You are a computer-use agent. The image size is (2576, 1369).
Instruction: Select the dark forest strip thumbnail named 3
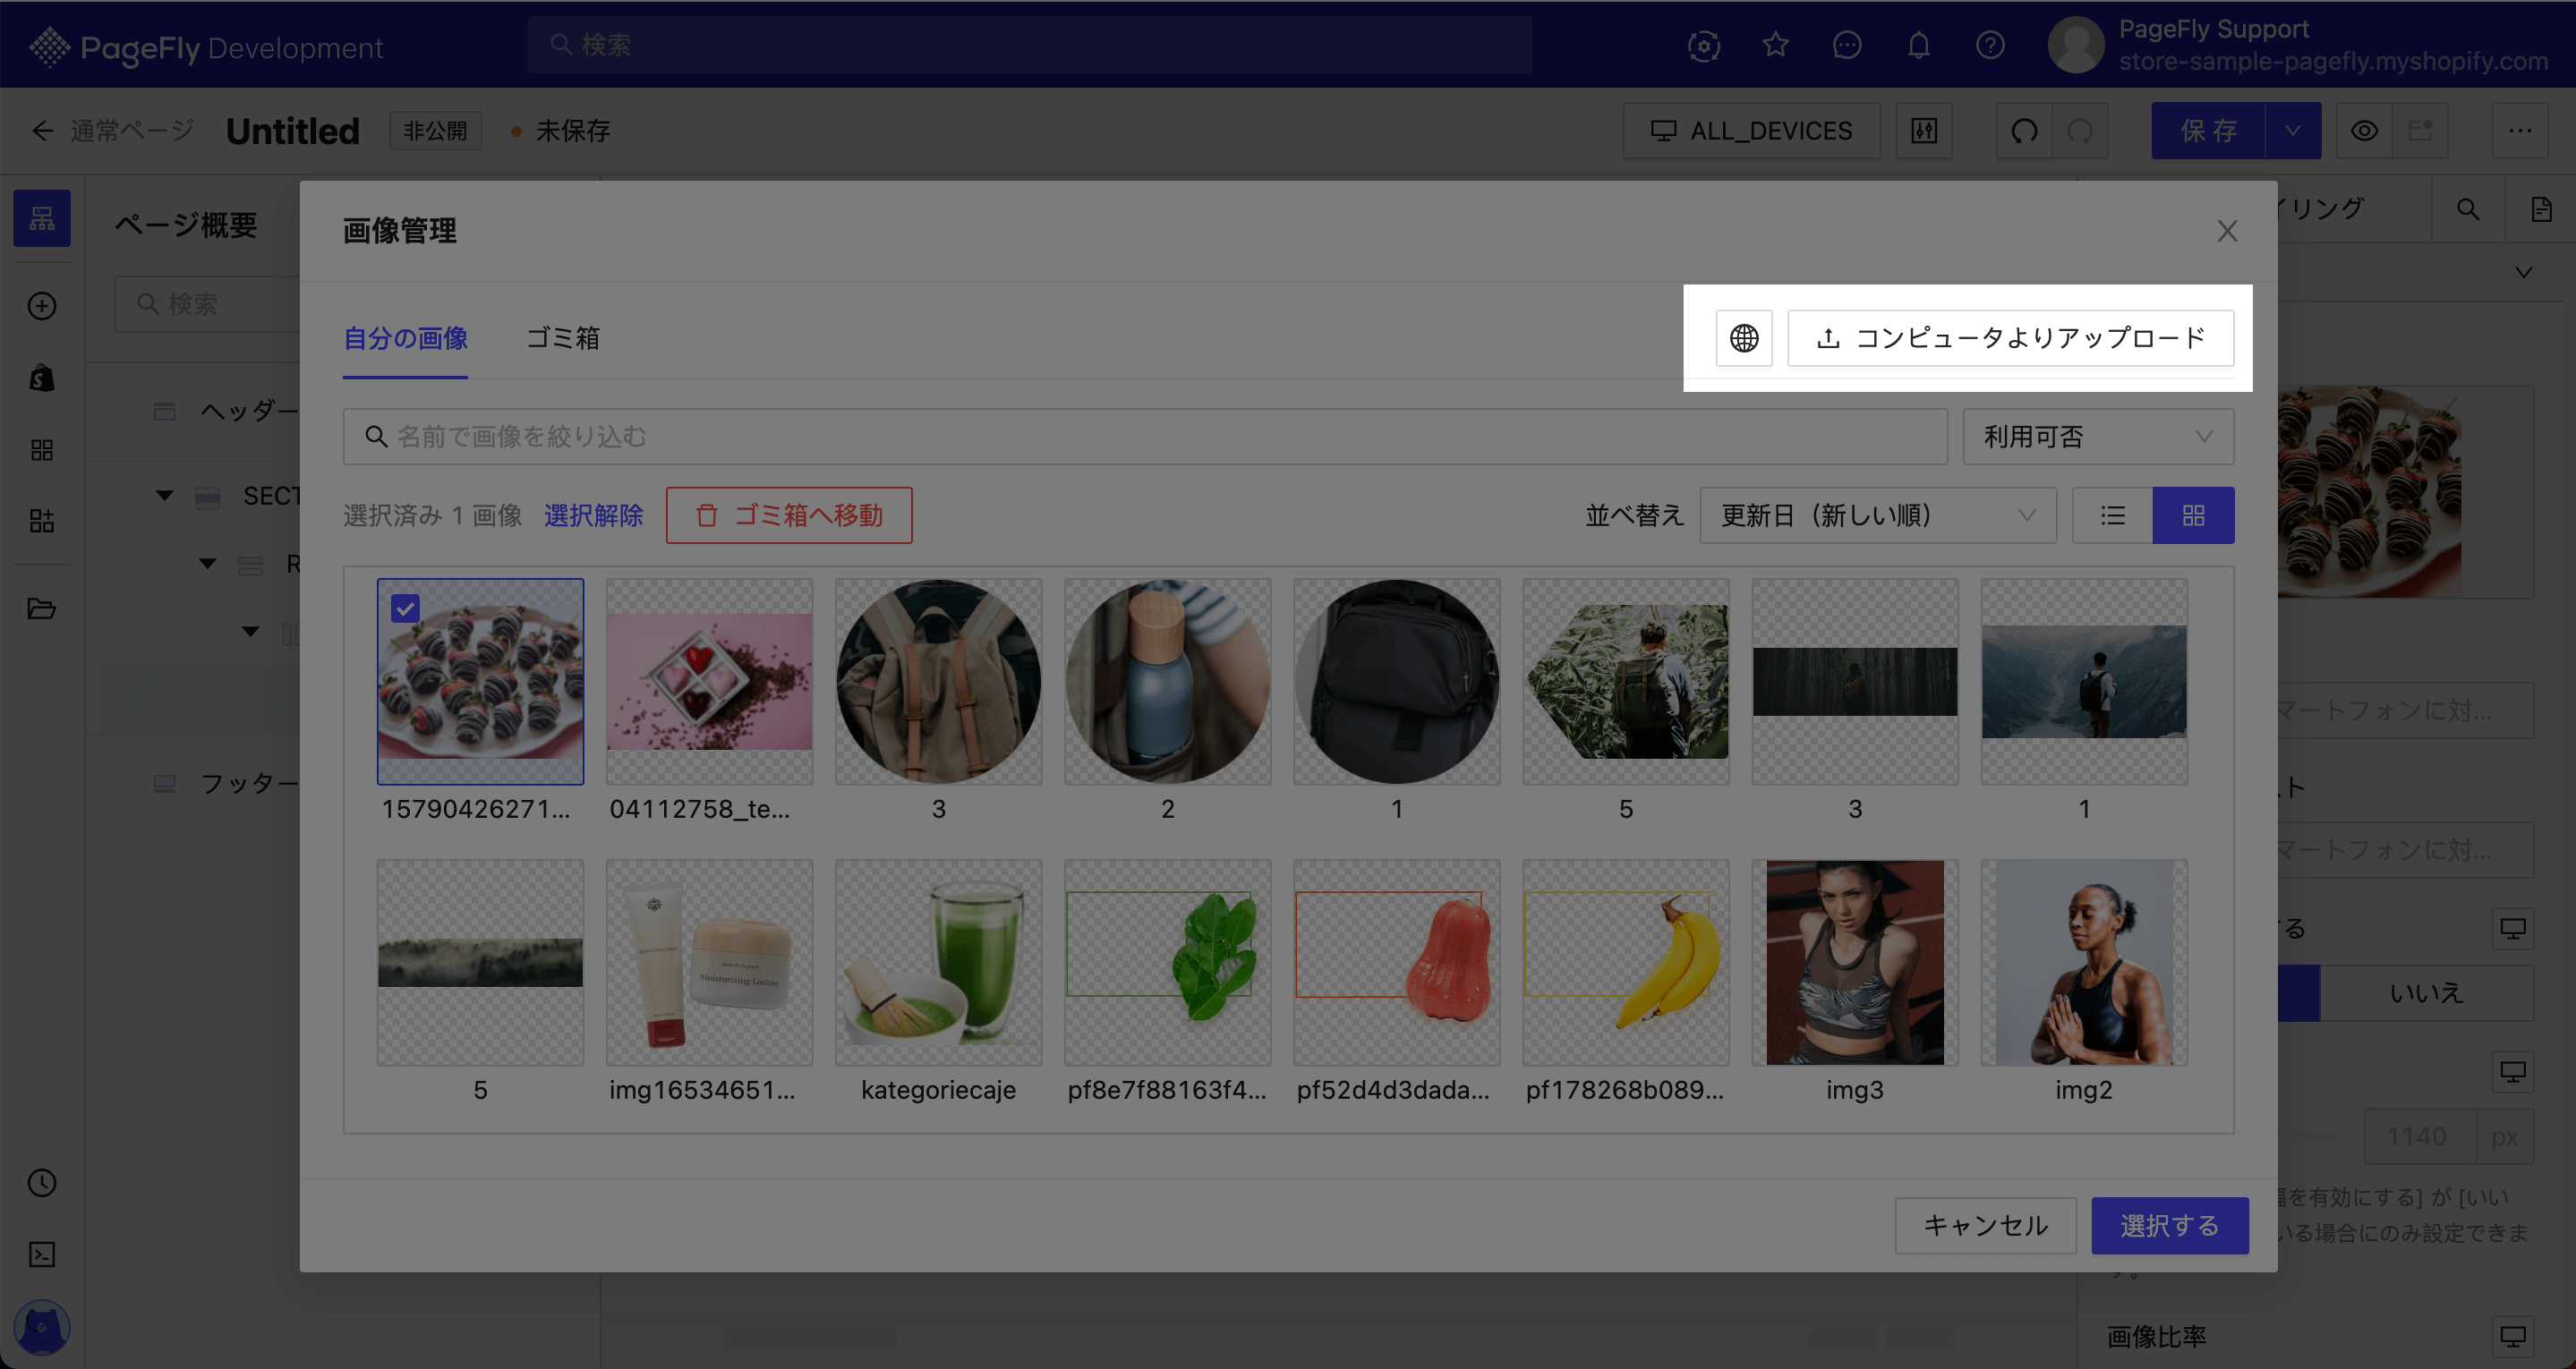(x=1855, y=681)
